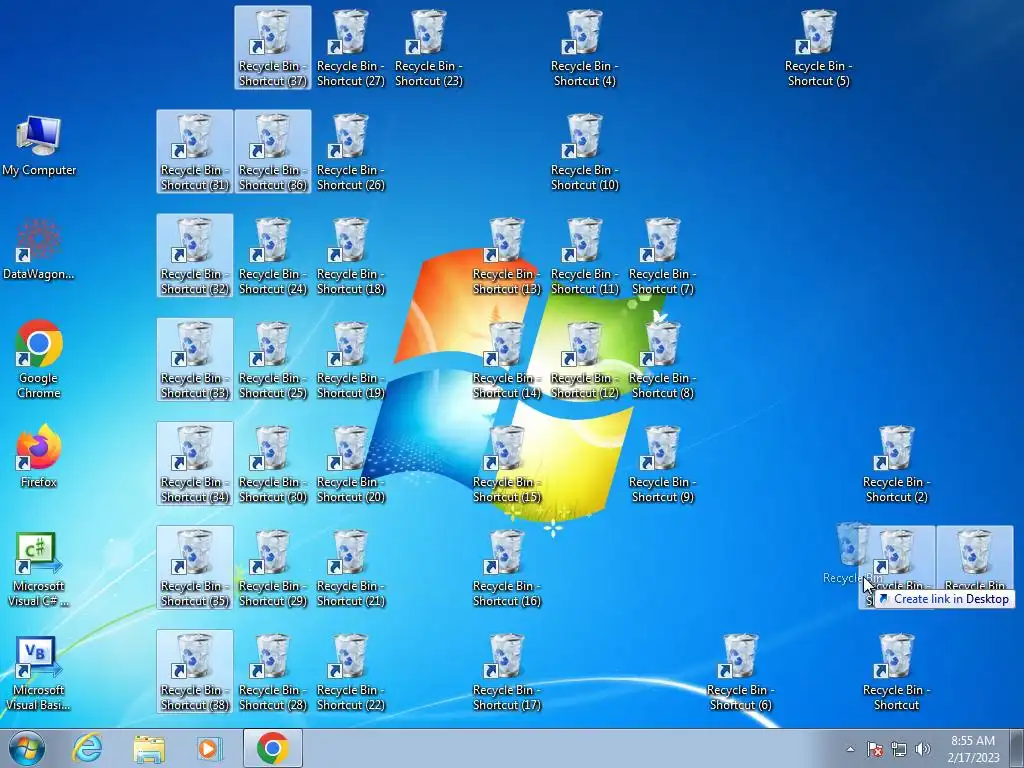Click Recycle Bin - Shortcut (4)
This screenshot has height=768, width=1024.
pos(584,48)
